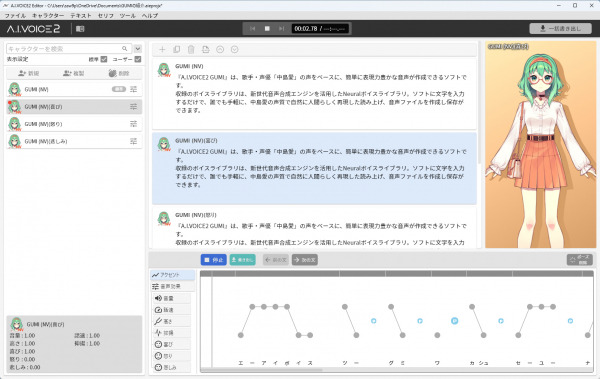
Task: Click the GUMI character standing portrait
Action: 540,145
